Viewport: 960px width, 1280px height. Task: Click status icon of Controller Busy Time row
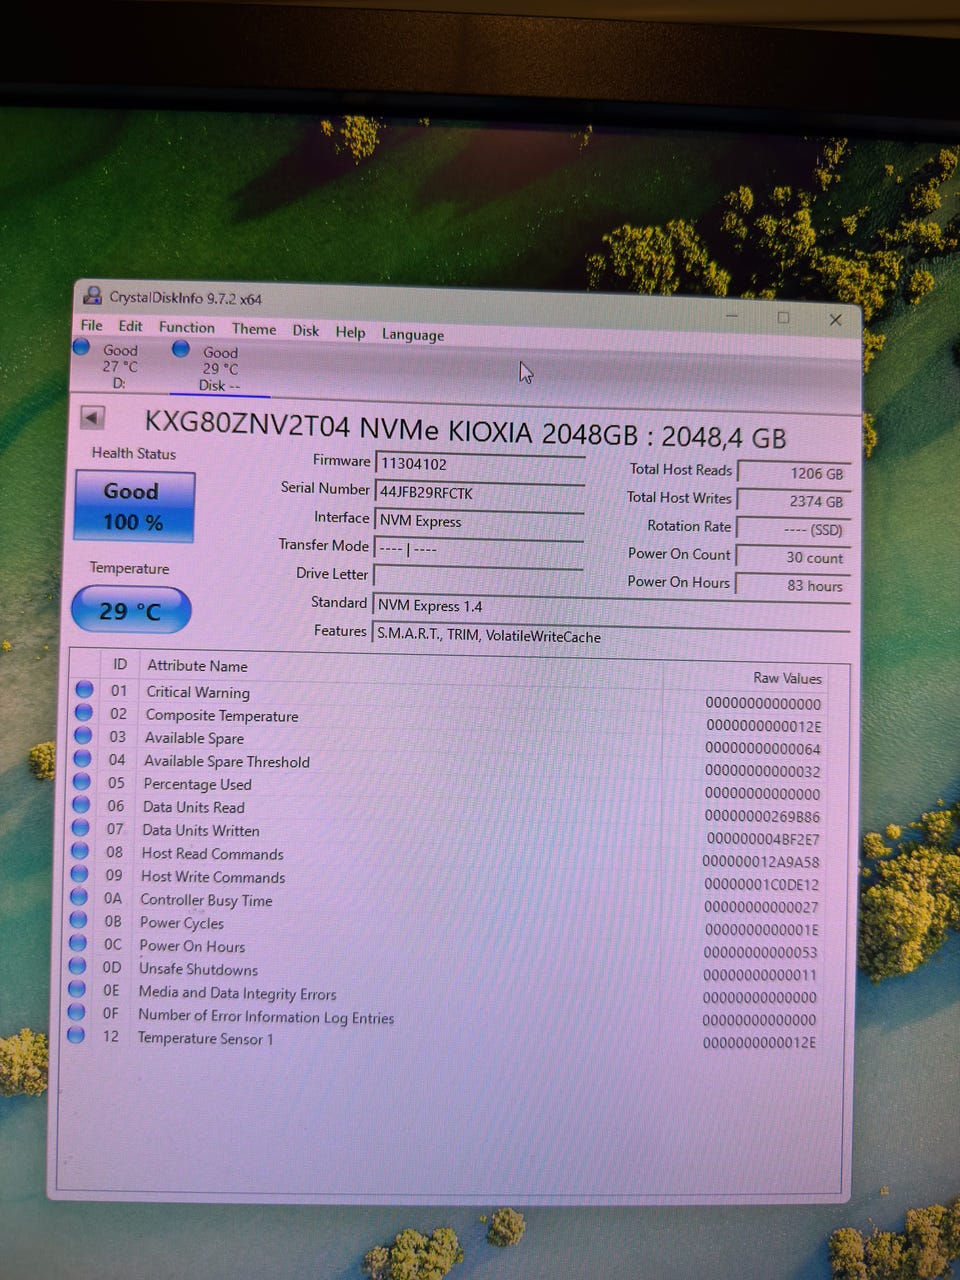tap(79, 896)
